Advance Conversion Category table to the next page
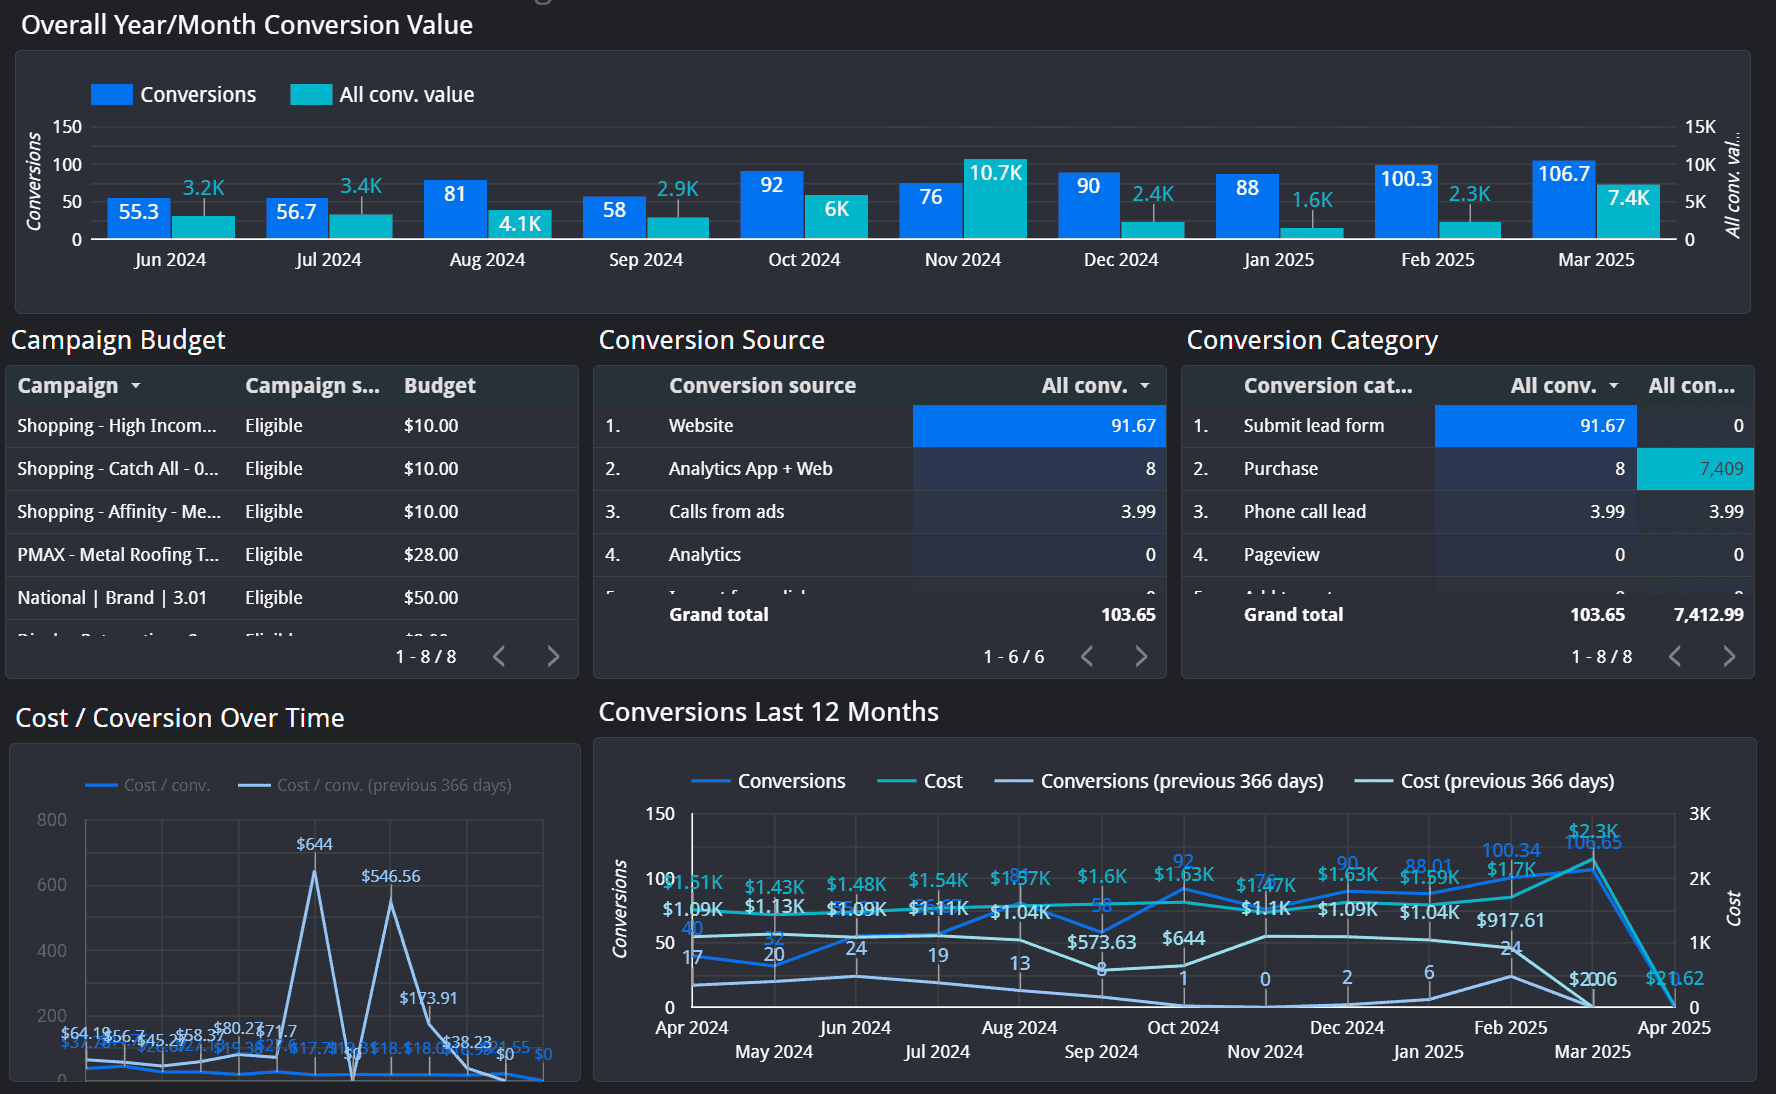 (x=1729, y=656)
